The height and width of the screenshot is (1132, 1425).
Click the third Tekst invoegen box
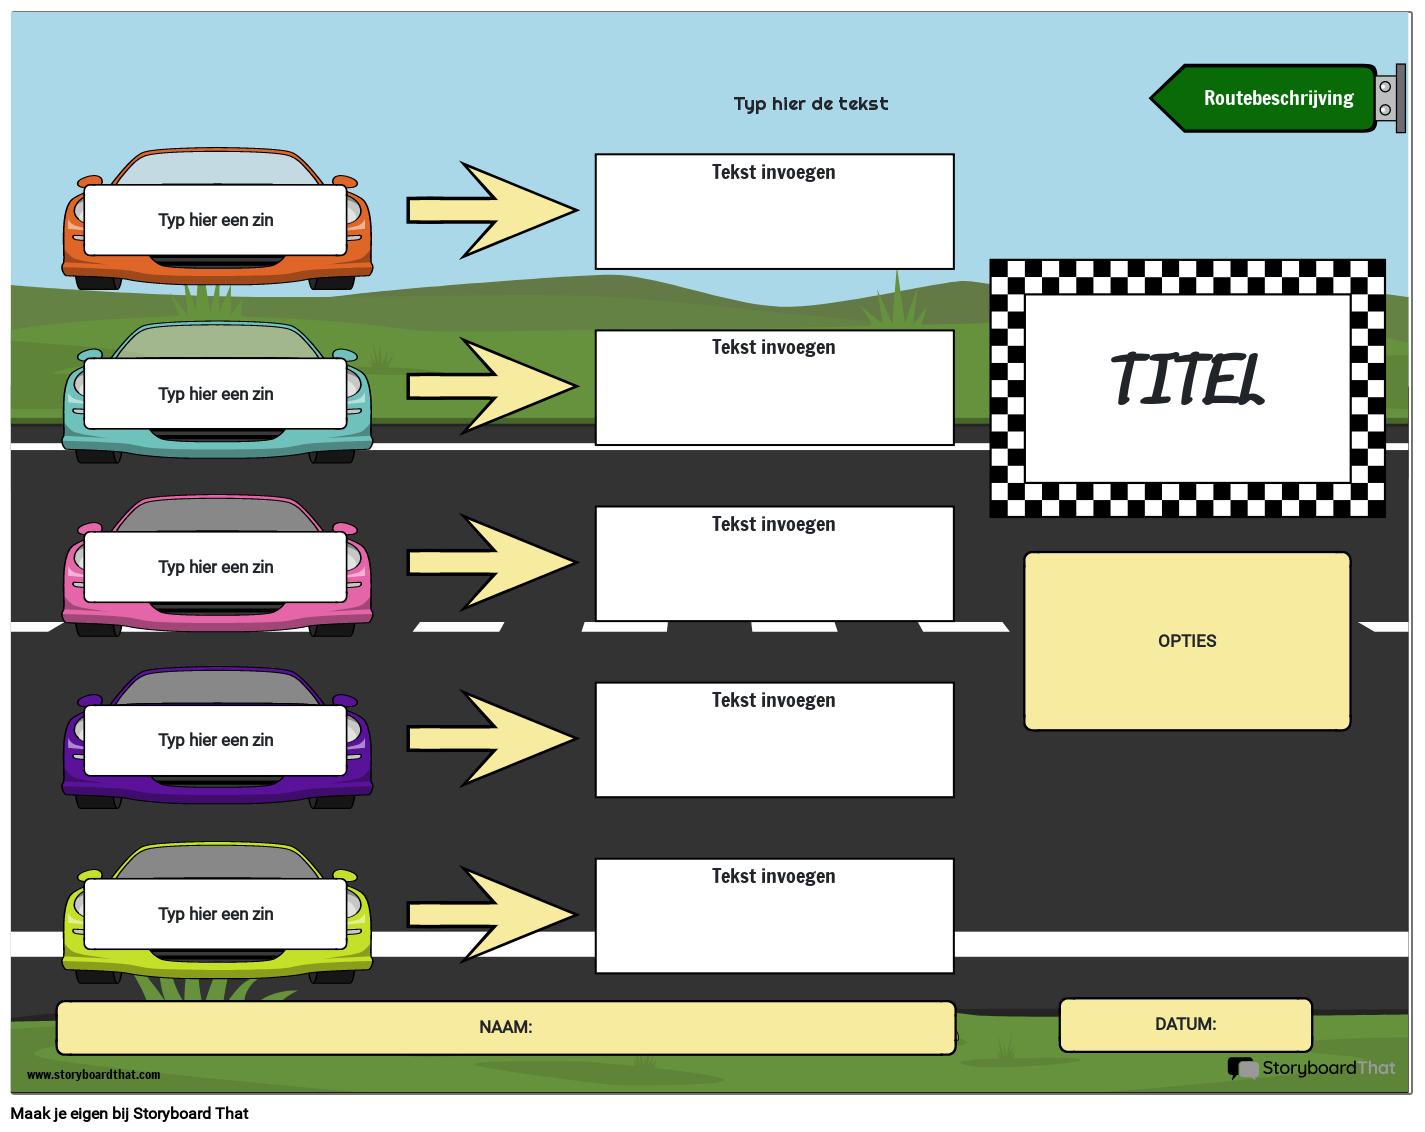pos(774,564)
